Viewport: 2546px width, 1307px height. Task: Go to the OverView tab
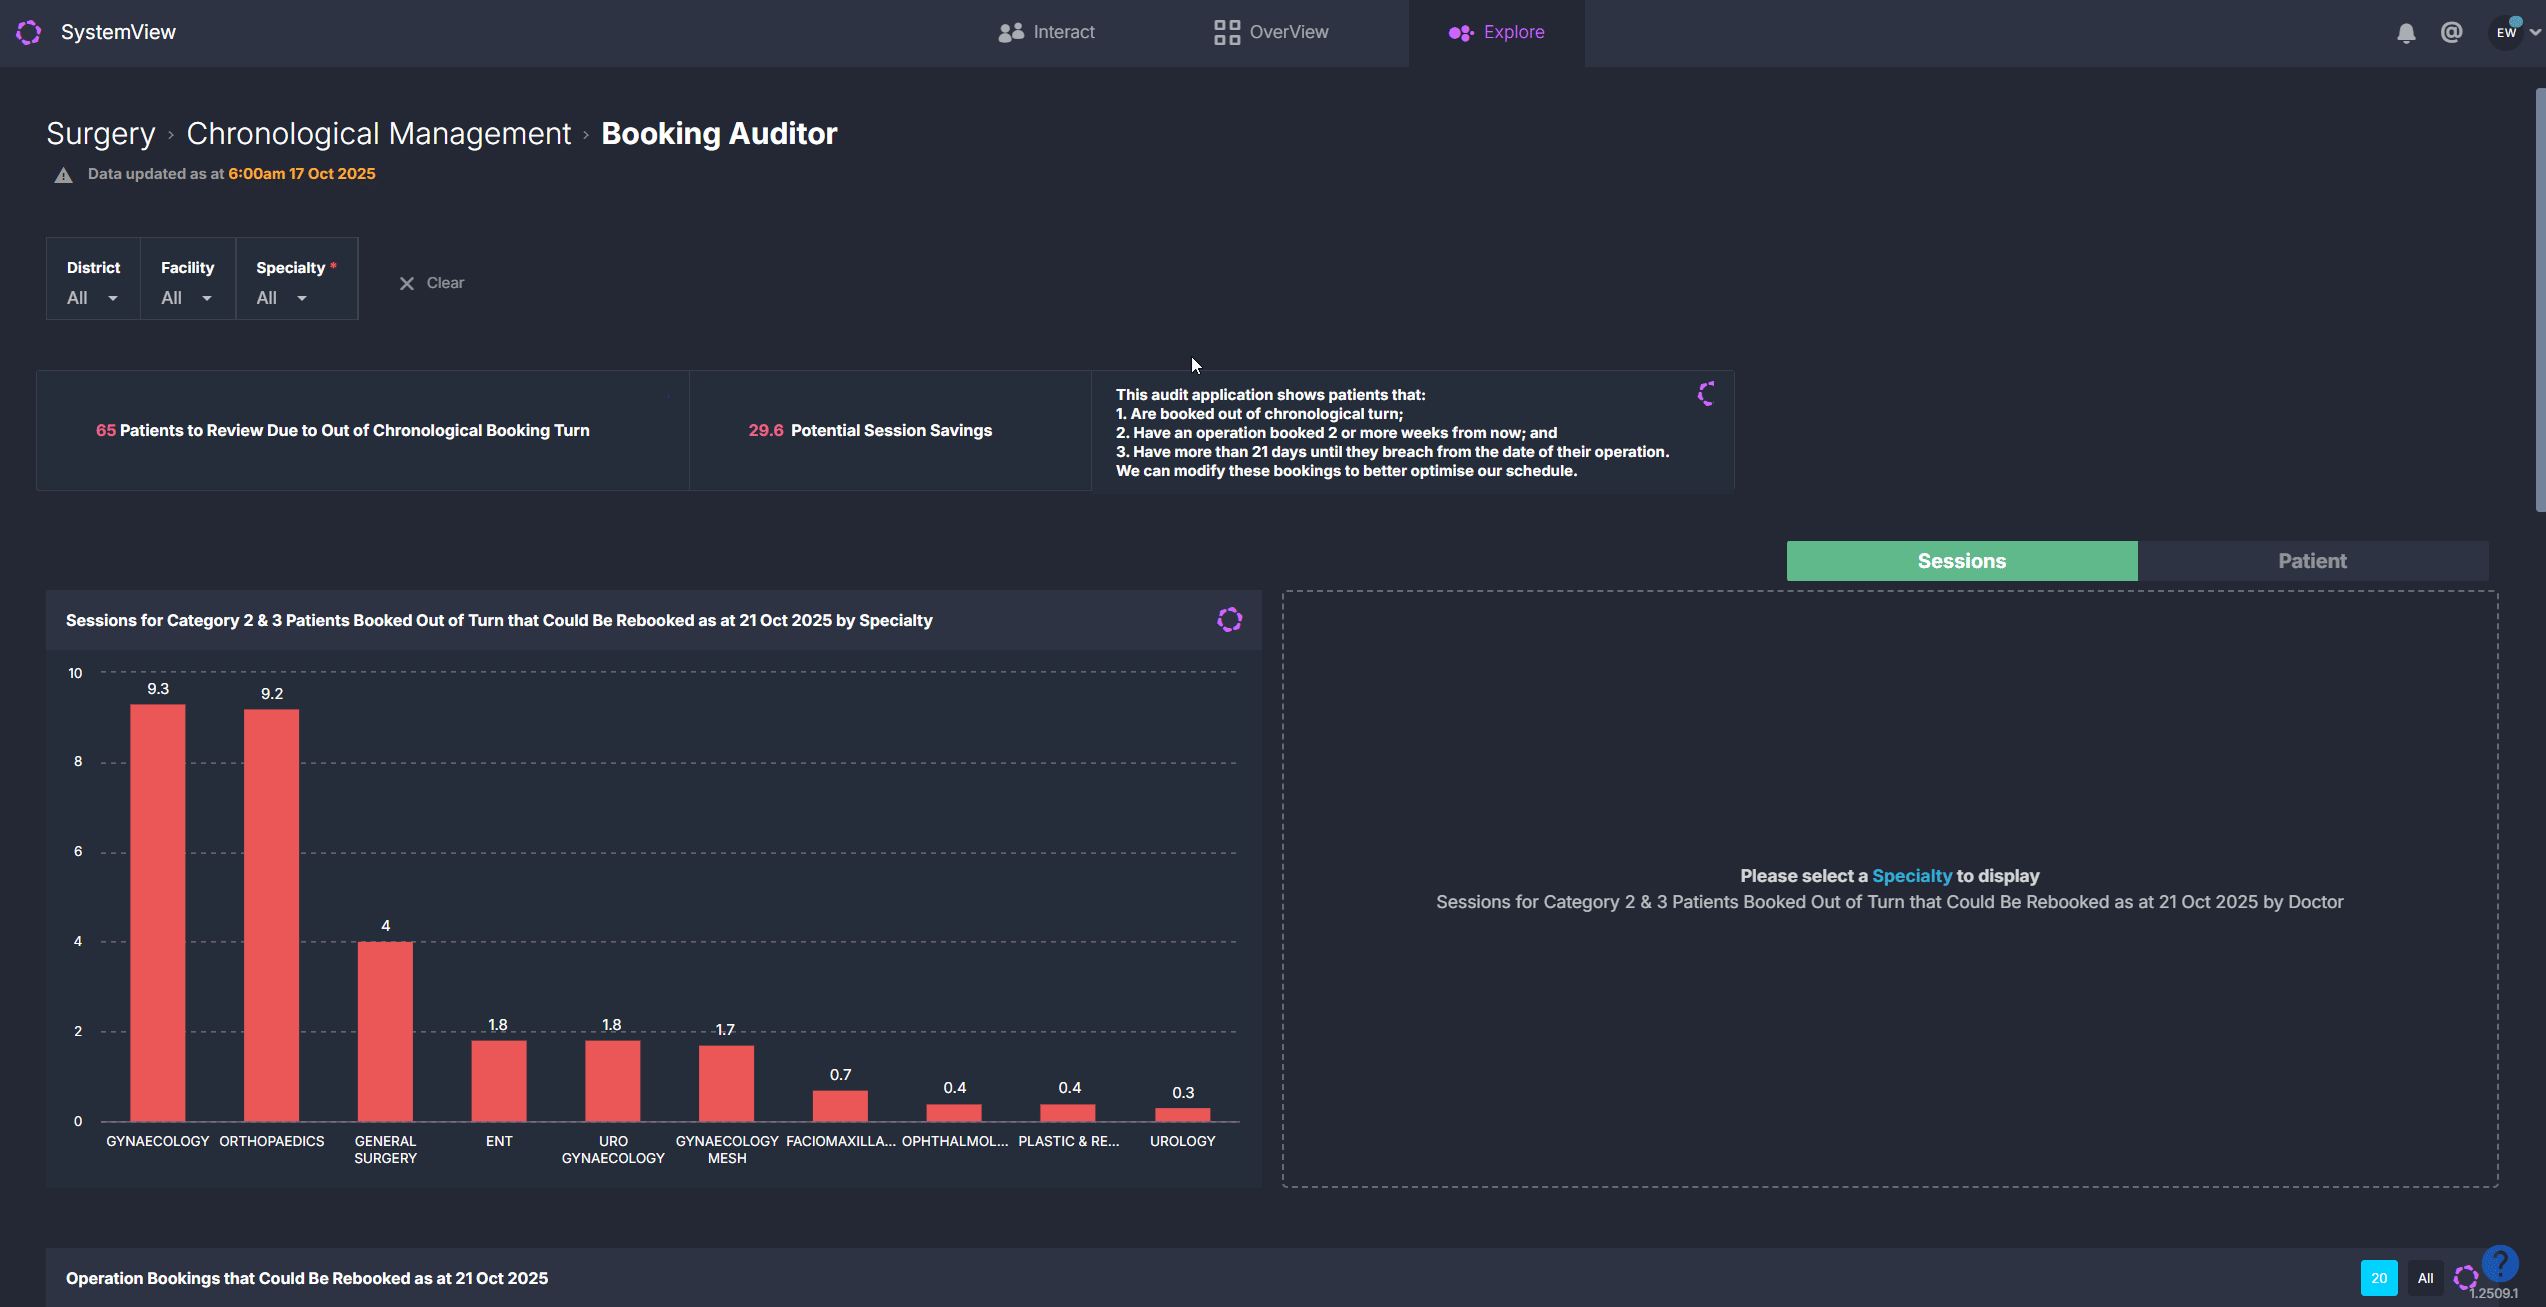1271,32
